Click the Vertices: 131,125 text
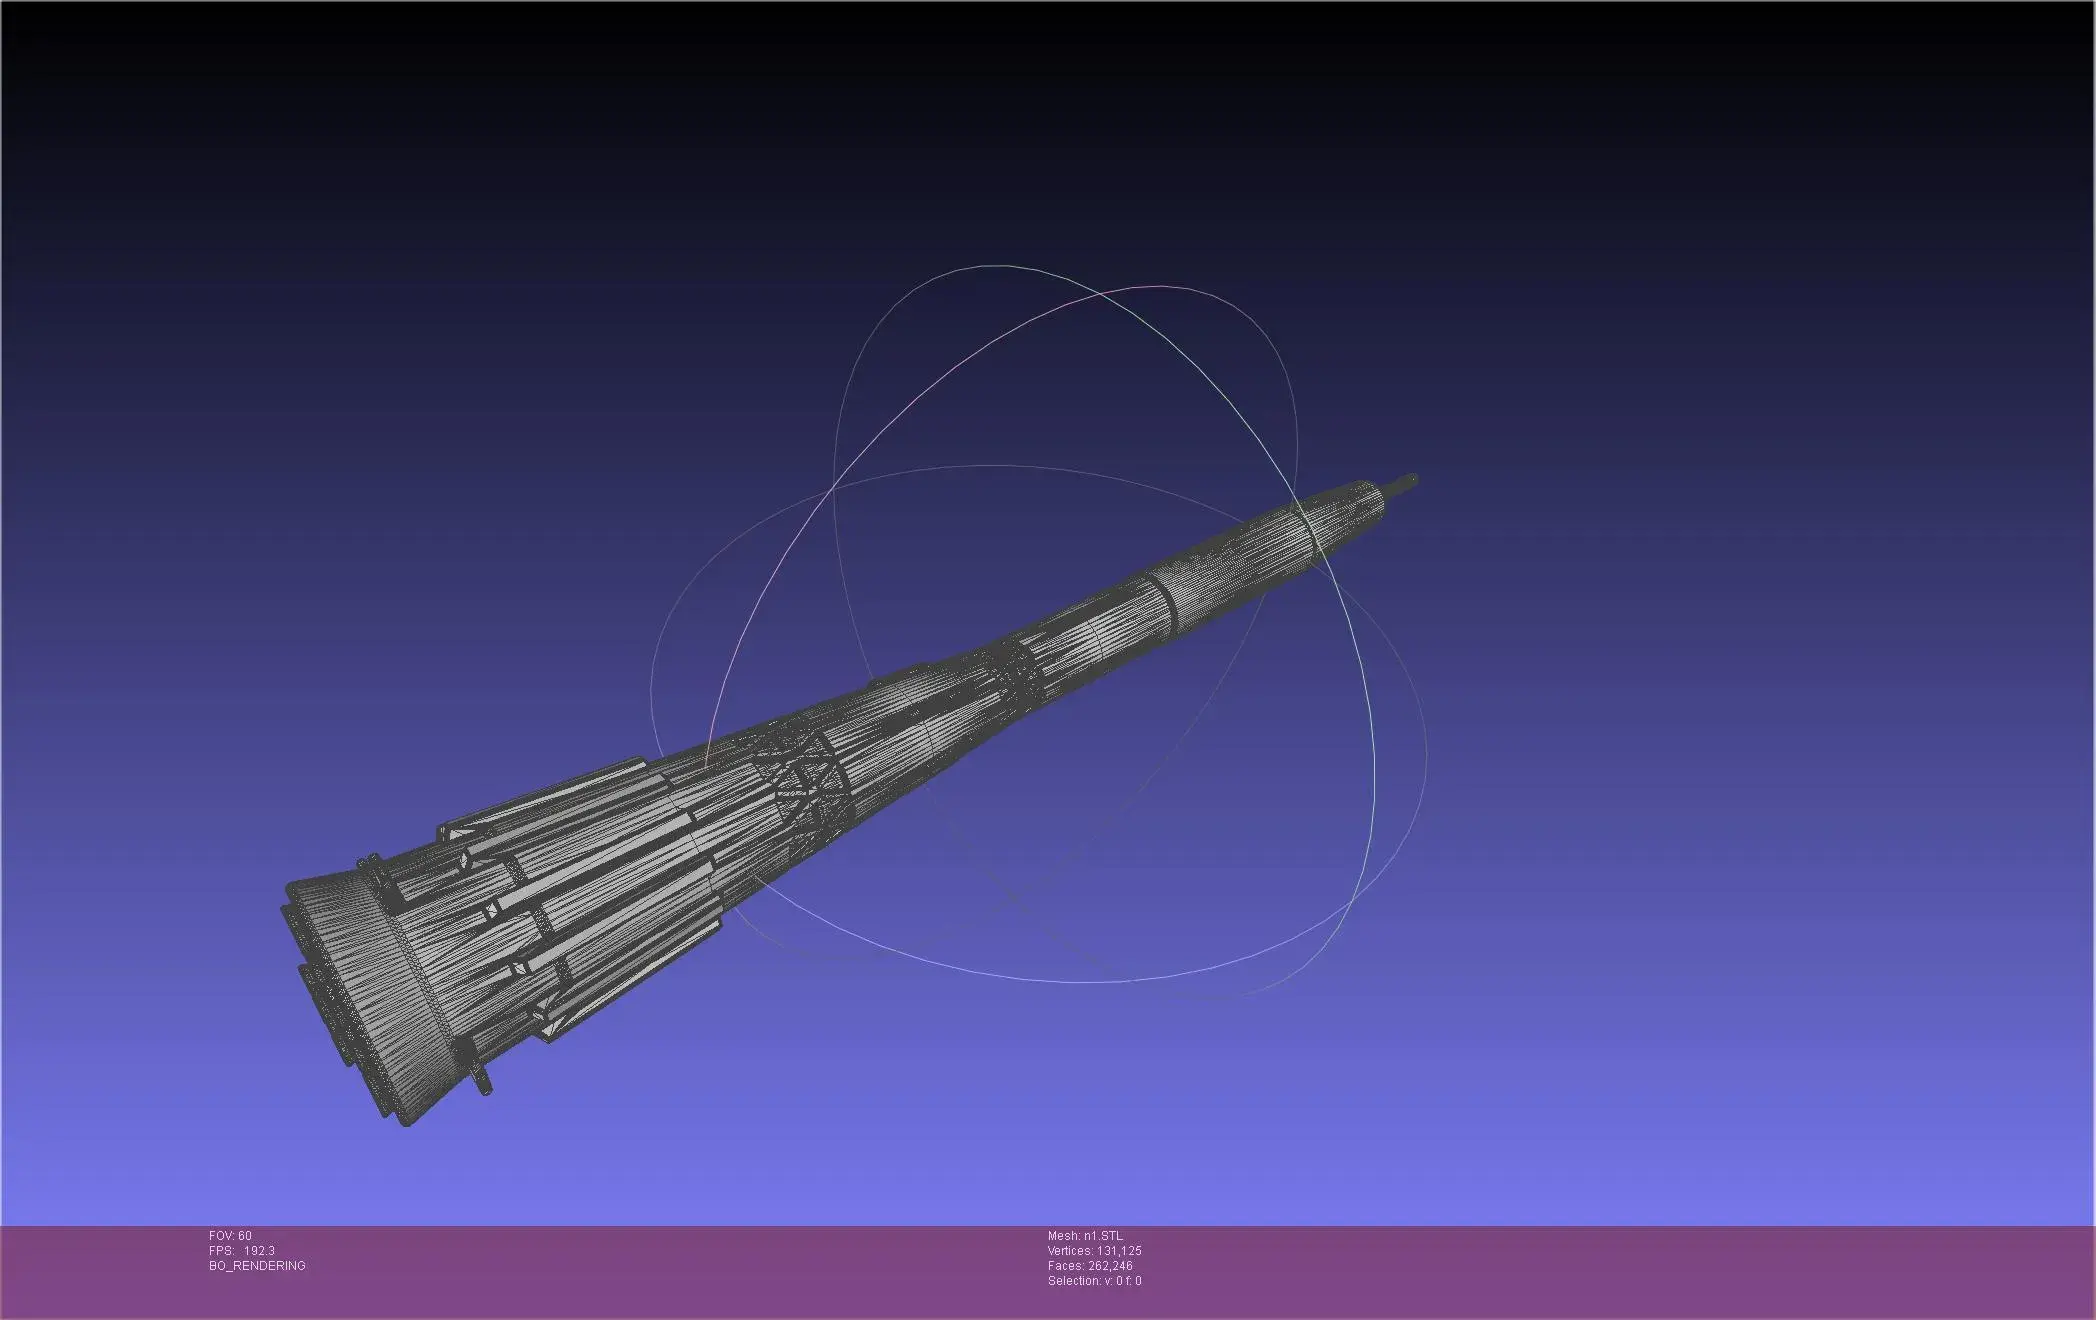 tap(1094, 1251)
